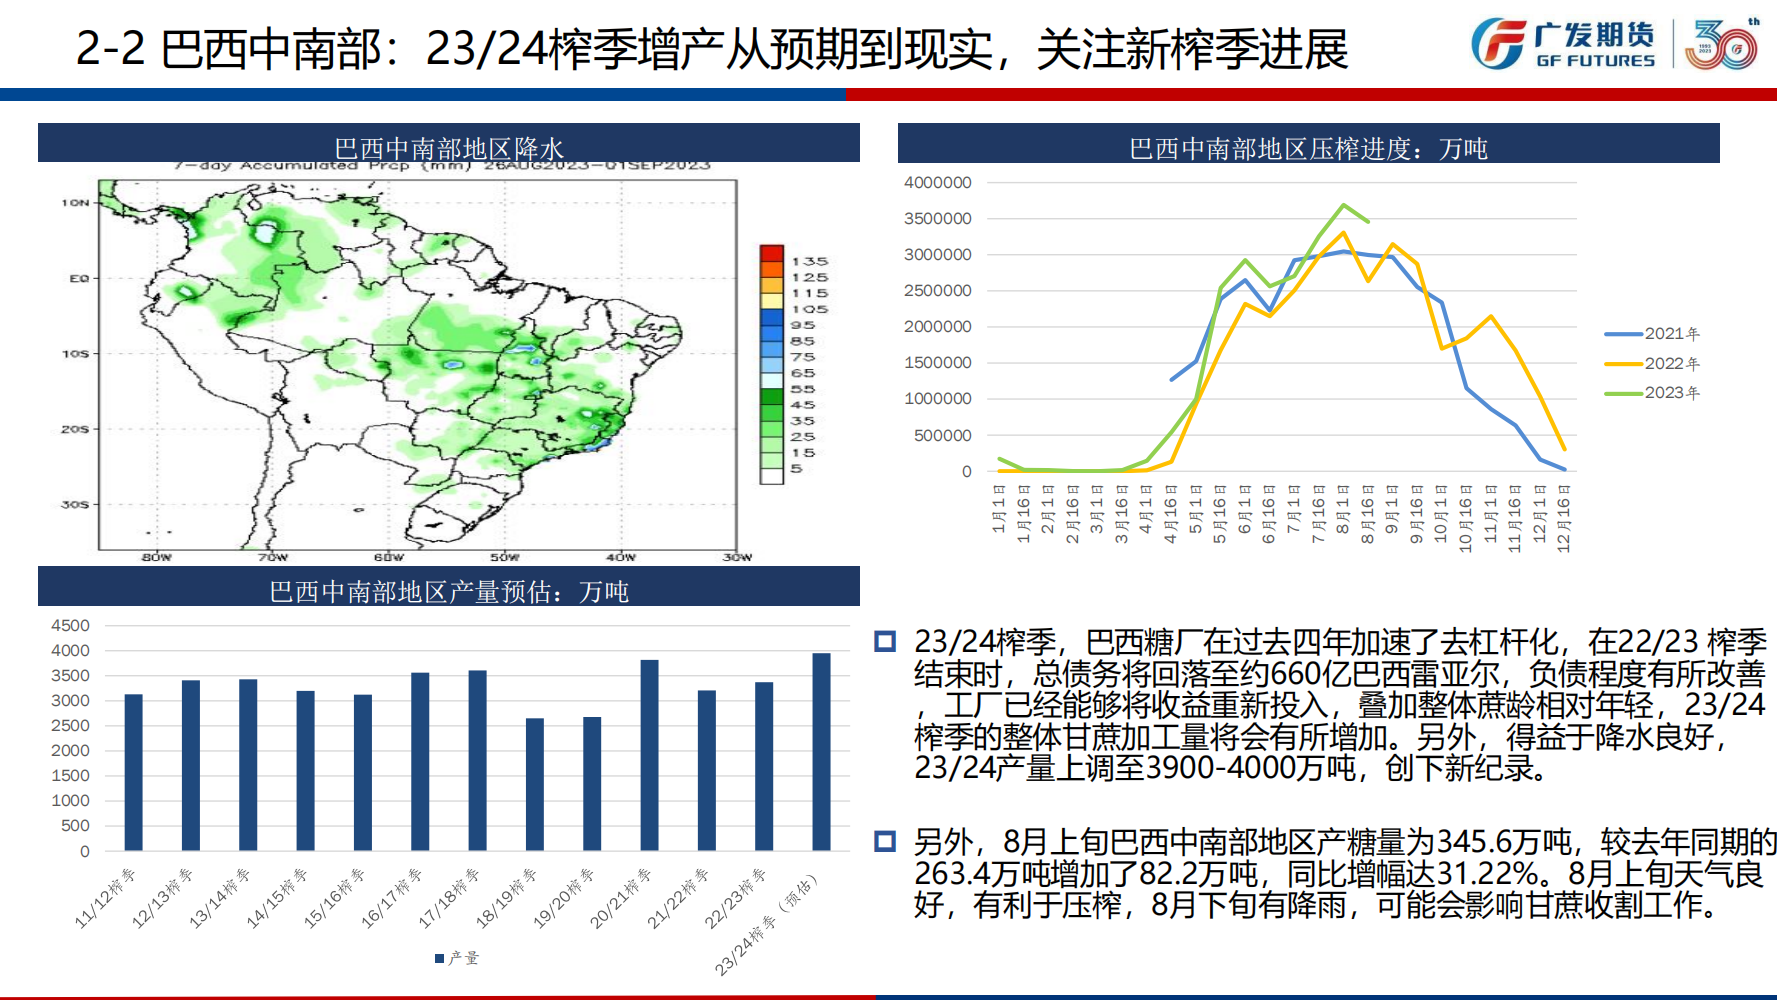Click the red 135 swatch in the precipitation scale
This screenshot has height=1000, width=1778.
771,253
